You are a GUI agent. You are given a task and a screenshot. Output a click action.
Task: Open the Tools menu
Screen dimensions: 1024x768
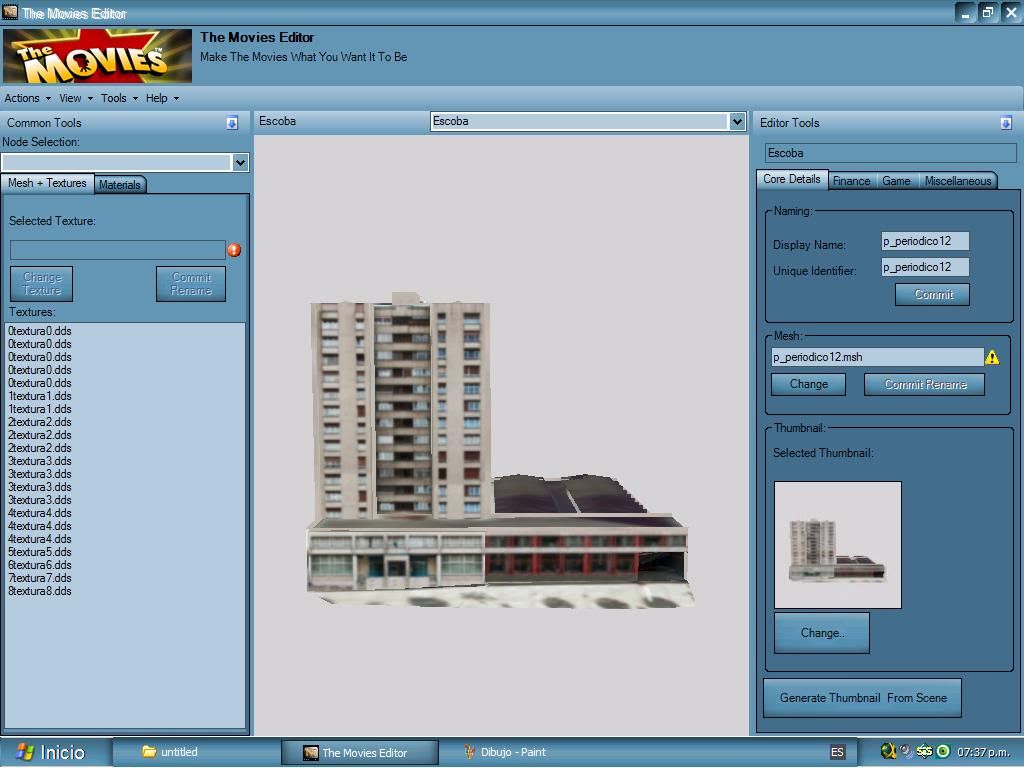coord(120,98)
